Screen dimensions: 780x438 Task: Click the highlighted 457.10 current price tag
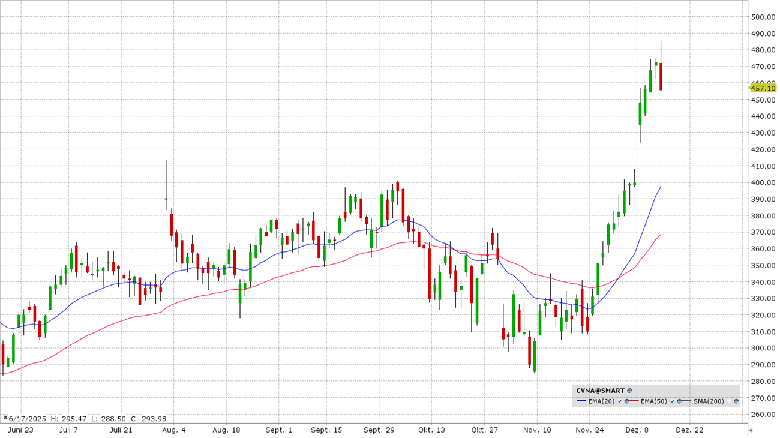(764, 88)
